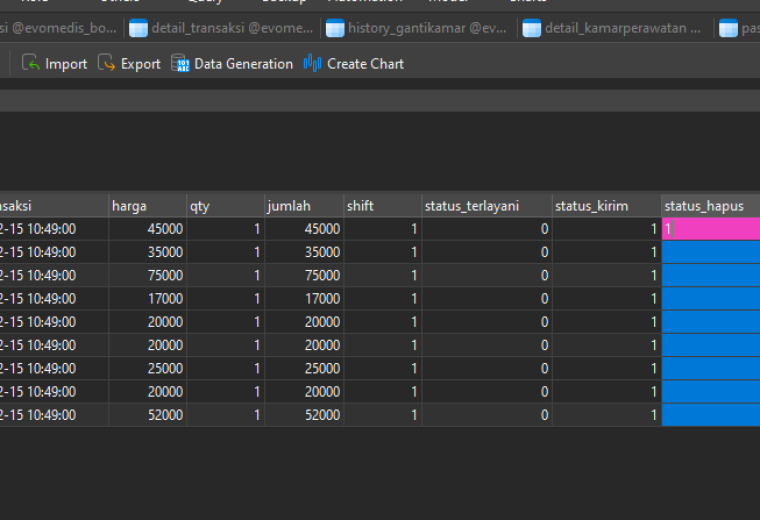The image size is (760, 520).
Task: Select the harga cell with 75000
Action: pos(147,275)
